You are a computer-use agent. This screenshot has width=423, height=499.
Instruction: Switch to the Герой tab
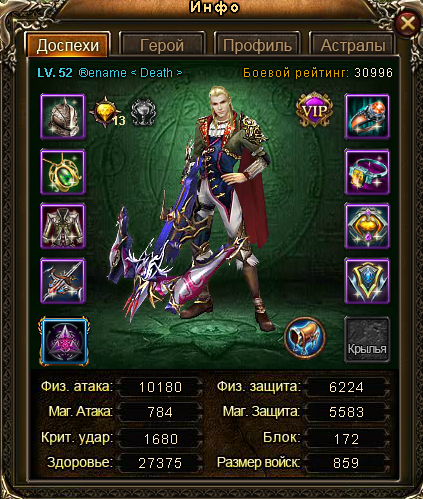[162, 45]
